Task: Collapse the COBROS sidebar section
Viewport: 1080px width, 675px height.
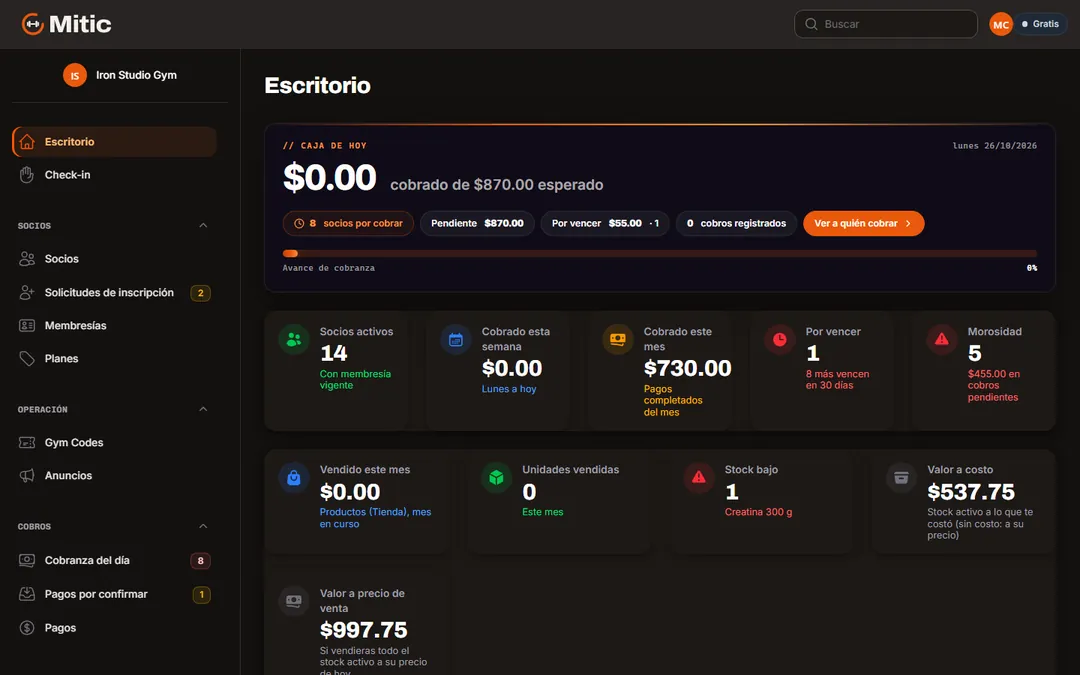Action: pyautogui.click(x=203, y=526)
